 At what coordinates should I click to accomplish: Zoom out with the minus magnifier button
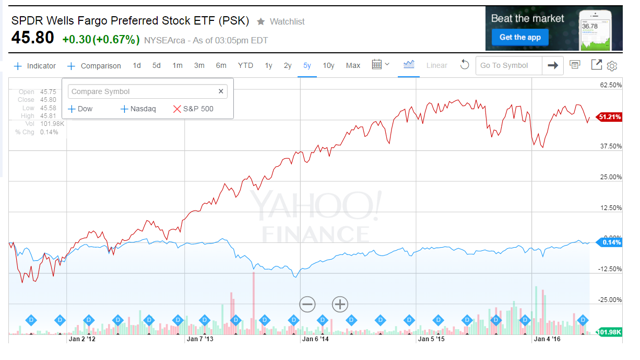click(x=307, y=304)
